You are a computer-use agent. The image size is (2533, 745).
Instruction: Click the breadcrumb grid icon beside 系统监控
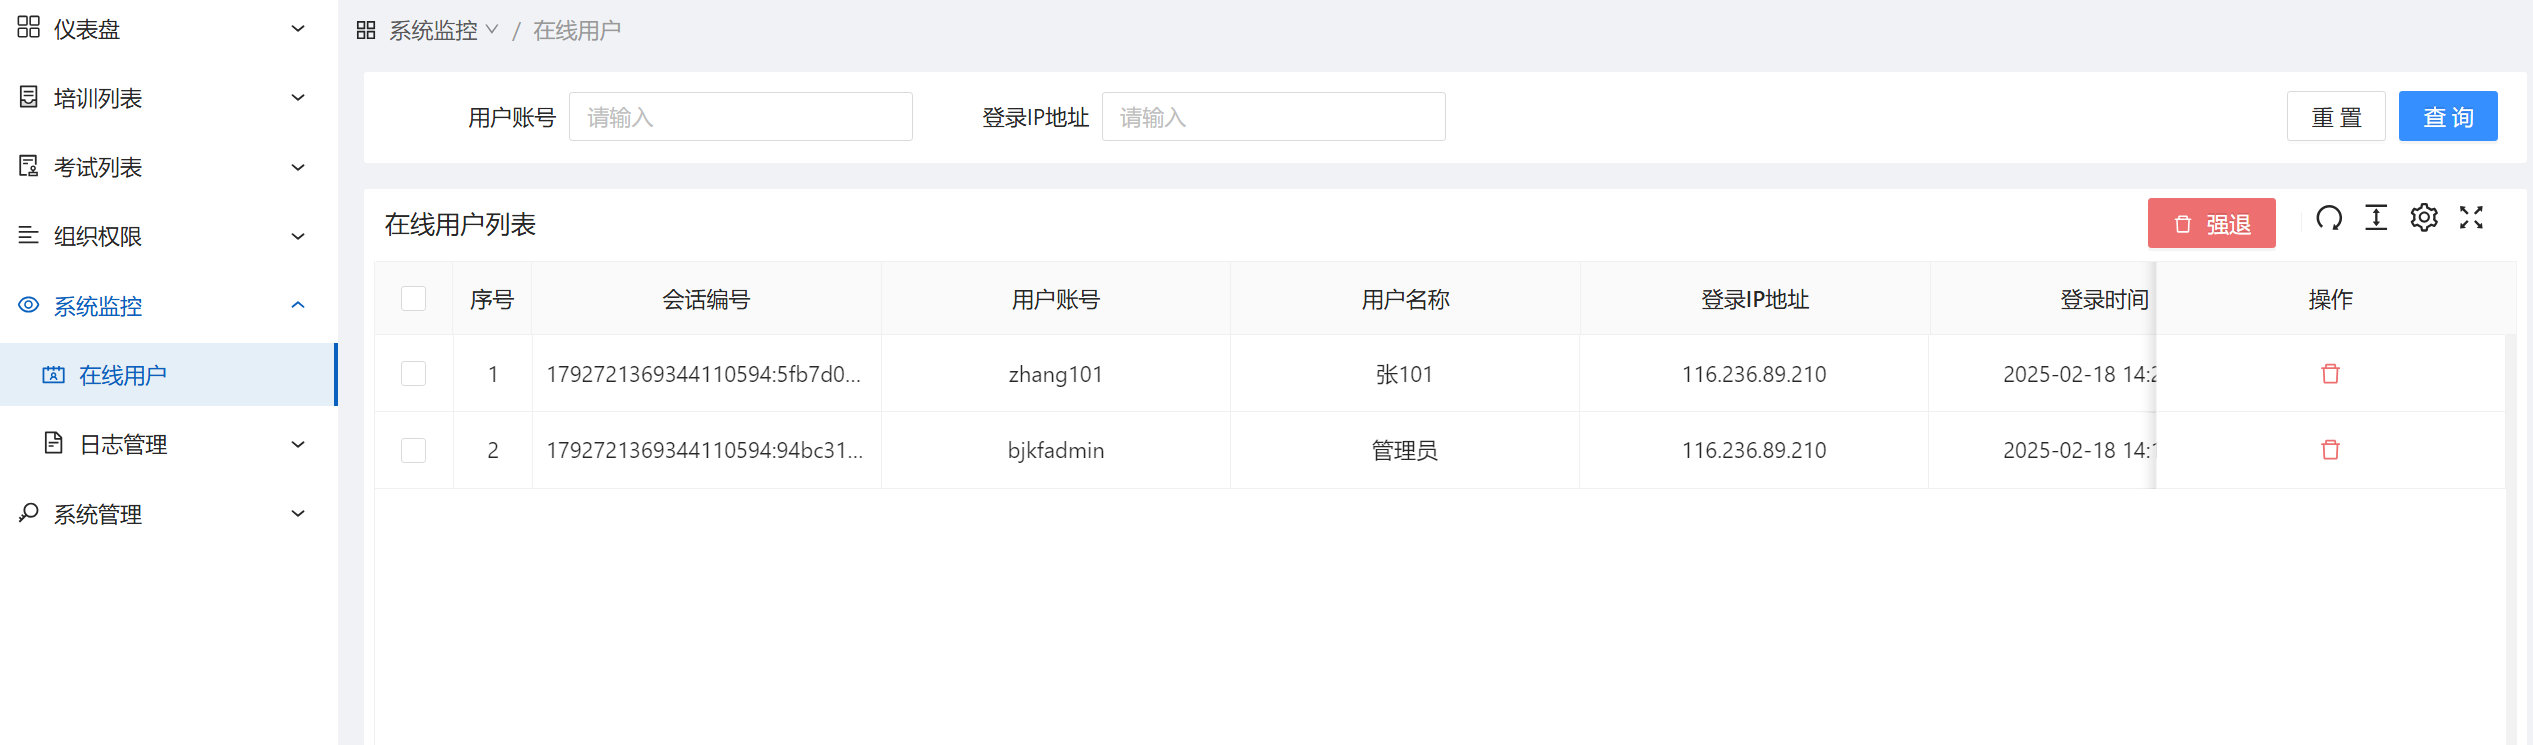pos(366,30)
